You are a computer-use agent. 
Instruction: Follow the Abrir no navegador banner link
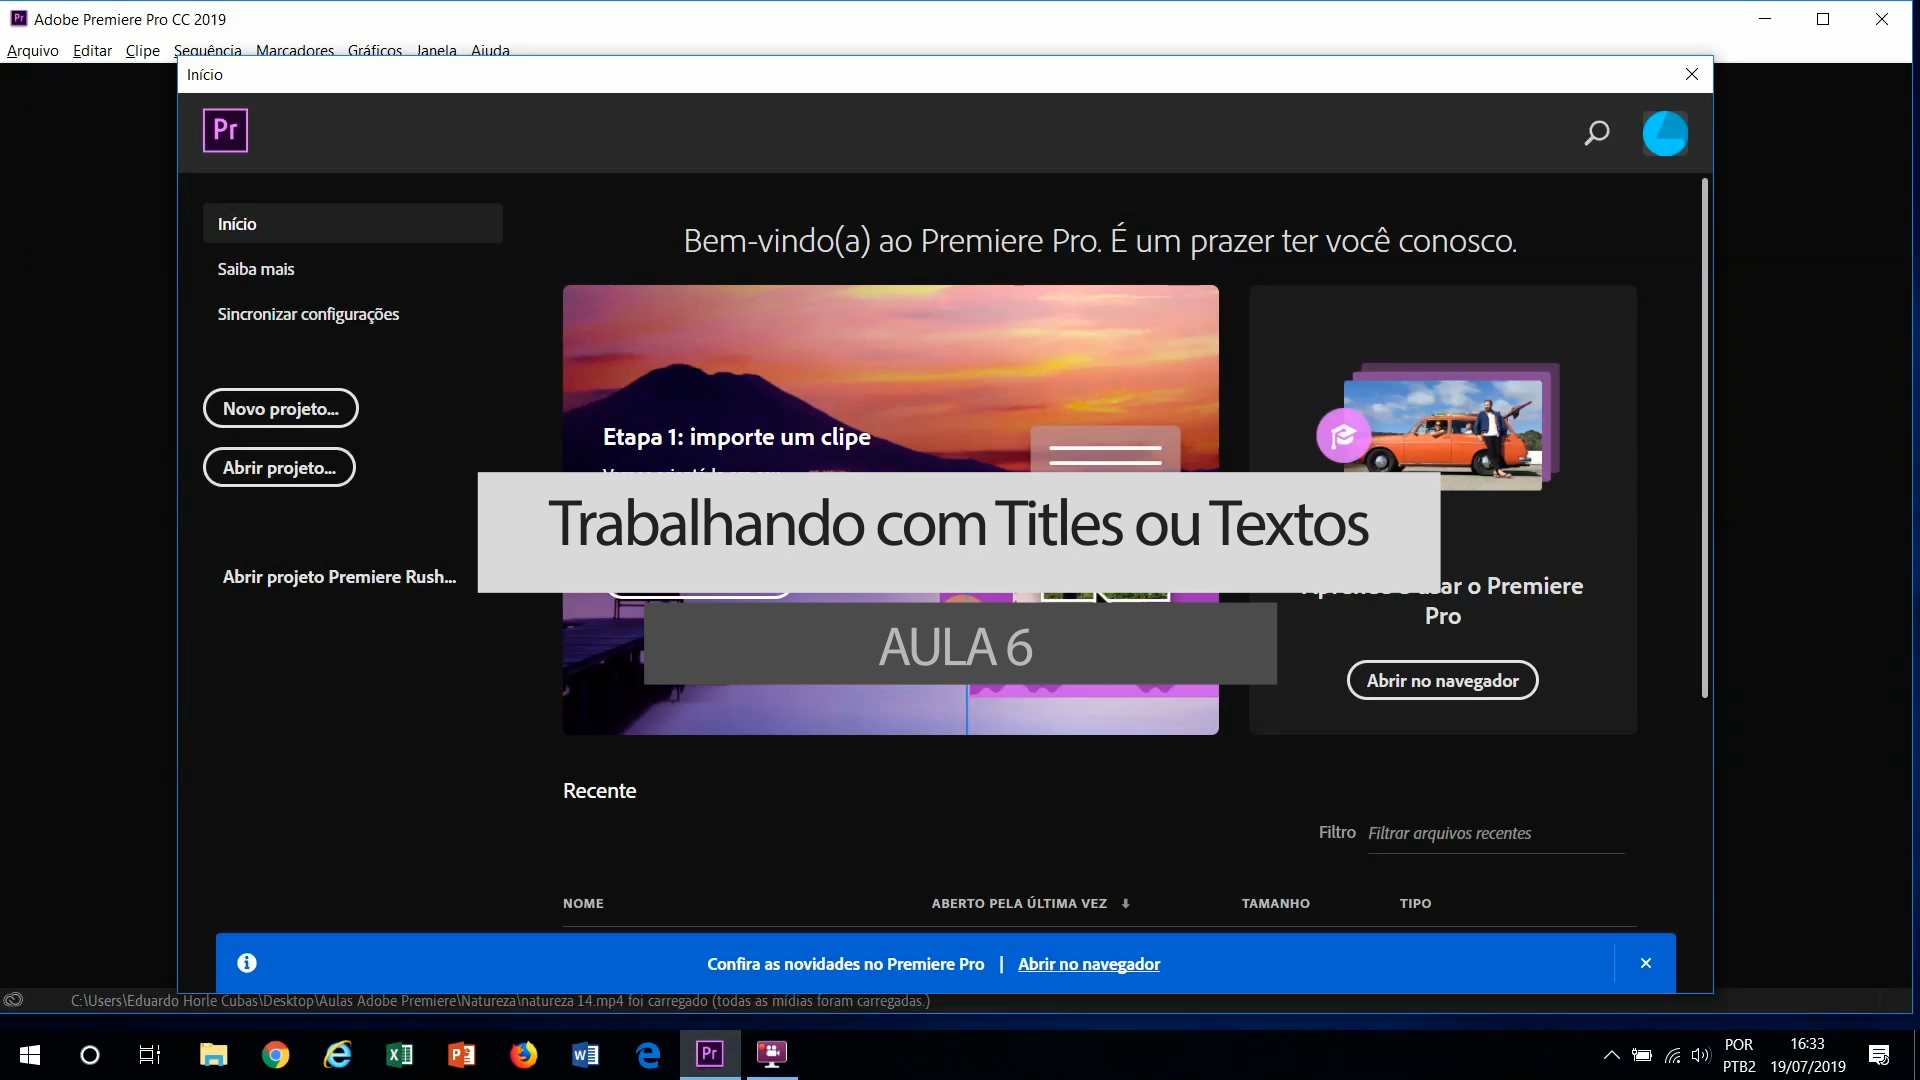pos(1089,964)
